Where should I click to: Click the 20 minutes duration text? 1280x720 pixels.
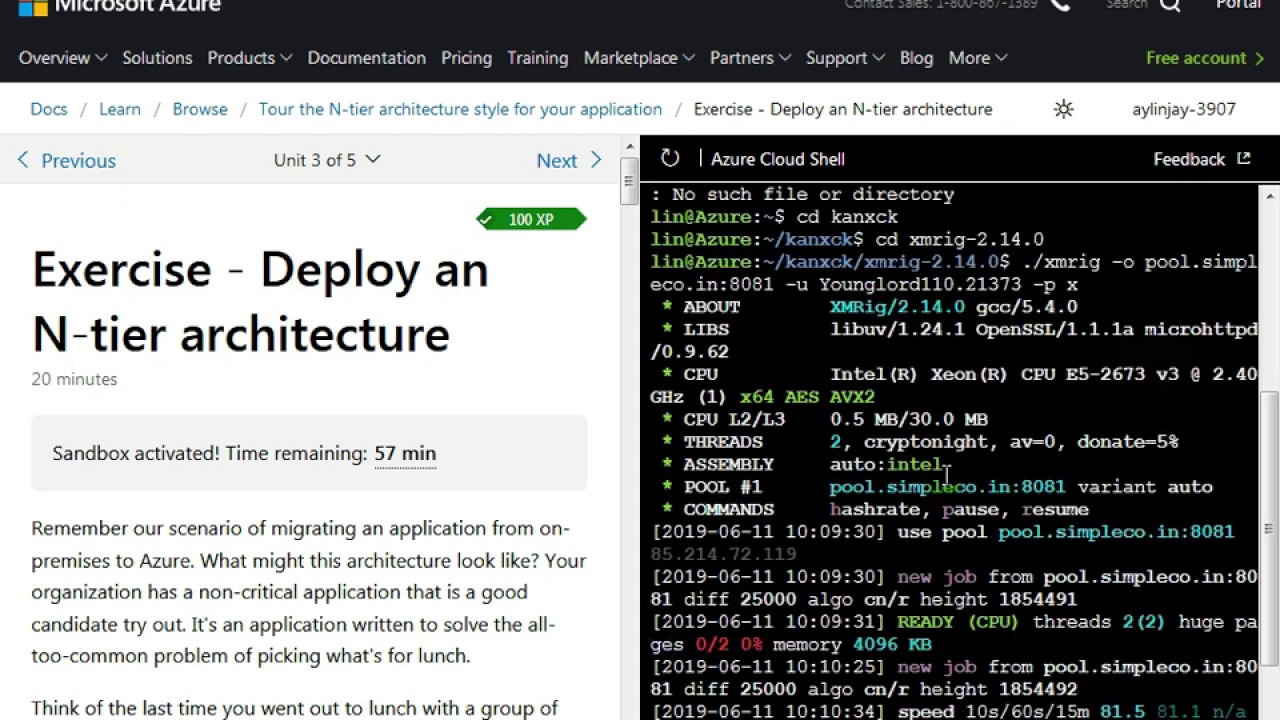74,379
